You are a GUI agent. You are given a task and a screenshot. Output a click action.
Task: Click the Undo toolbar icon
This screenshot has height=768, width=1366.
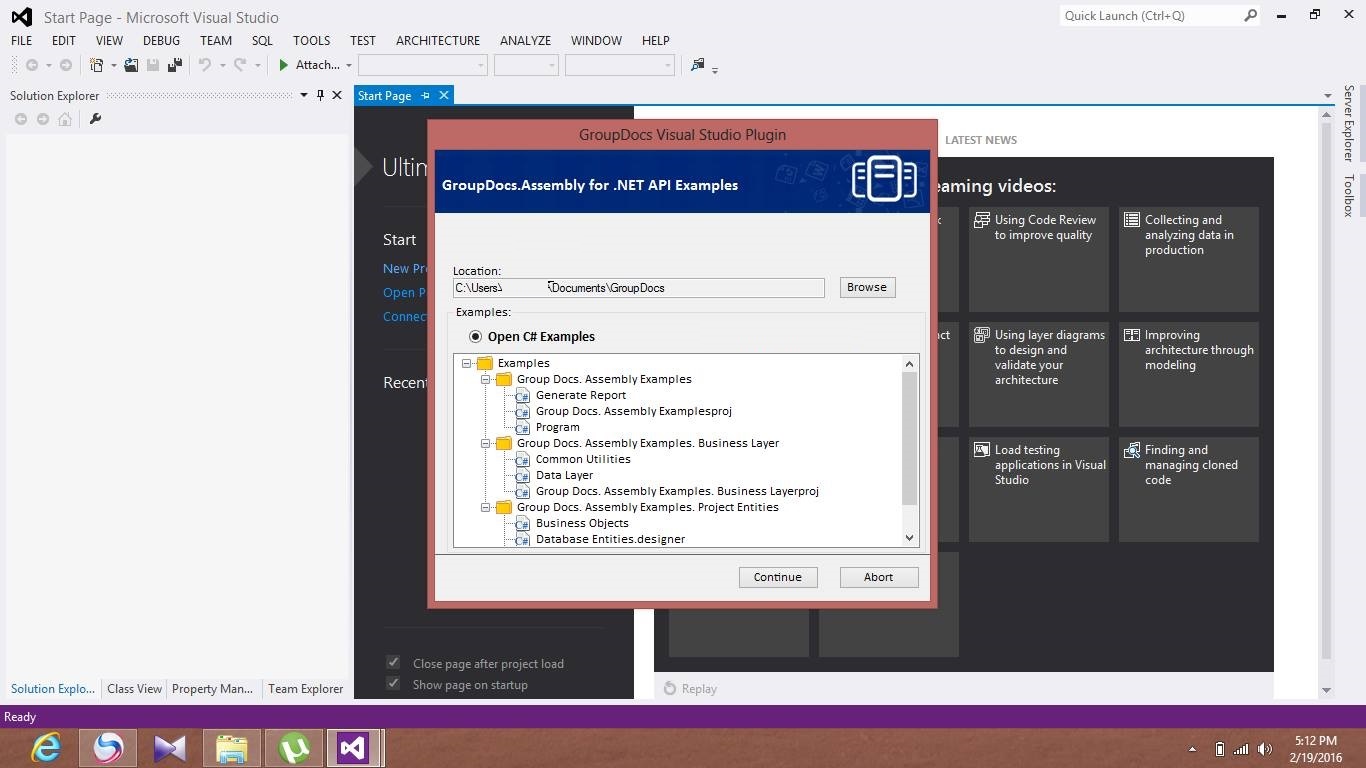(x=205, y=65)
